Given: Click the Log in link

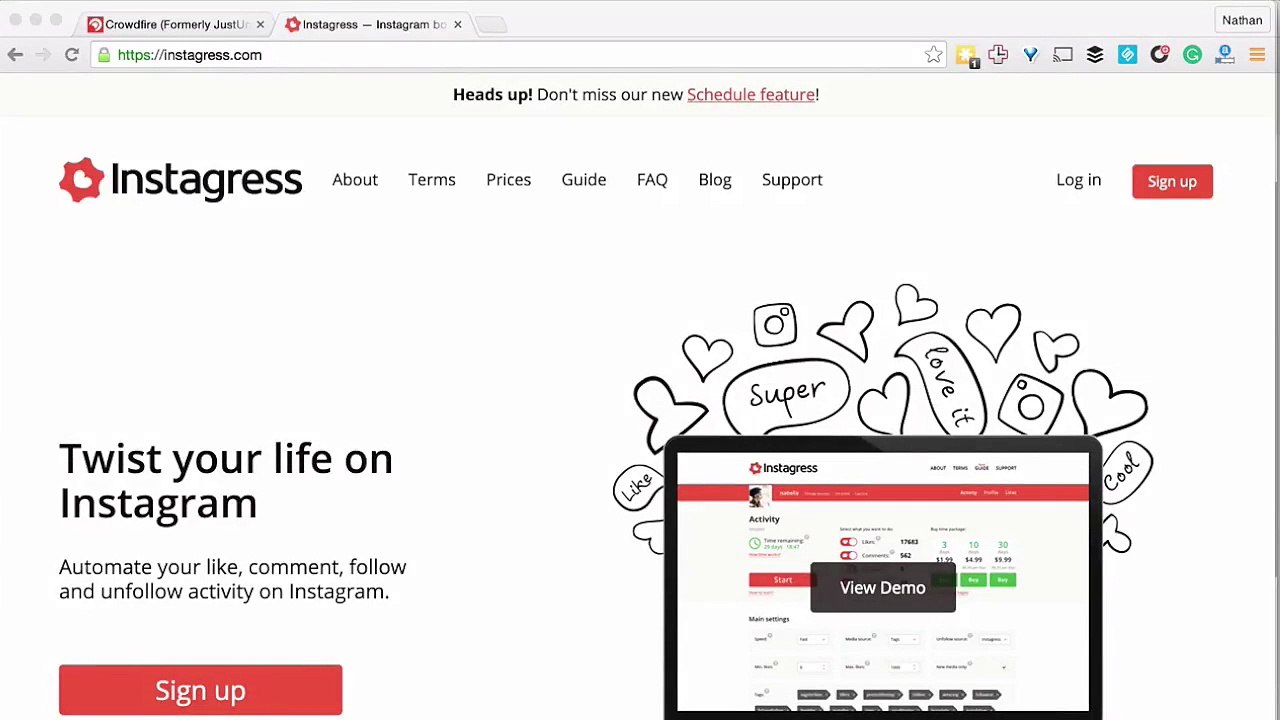Looking at the screenshot, I should coord(1078,180).
